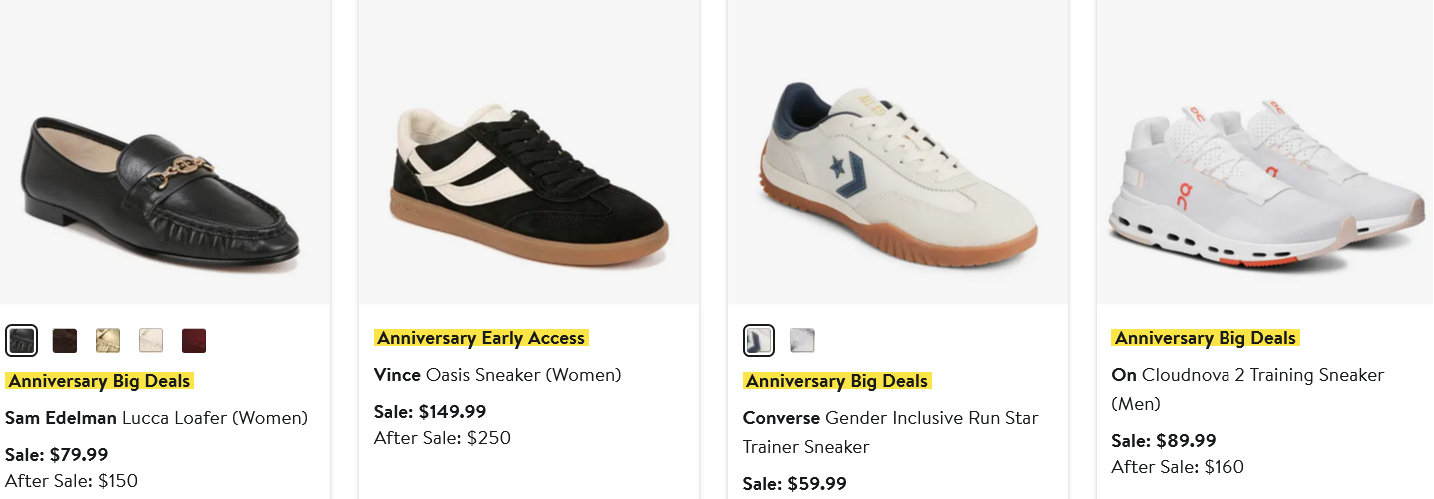Click Anniversary Big Deals badge above Sam Edelman

[99, 381]
